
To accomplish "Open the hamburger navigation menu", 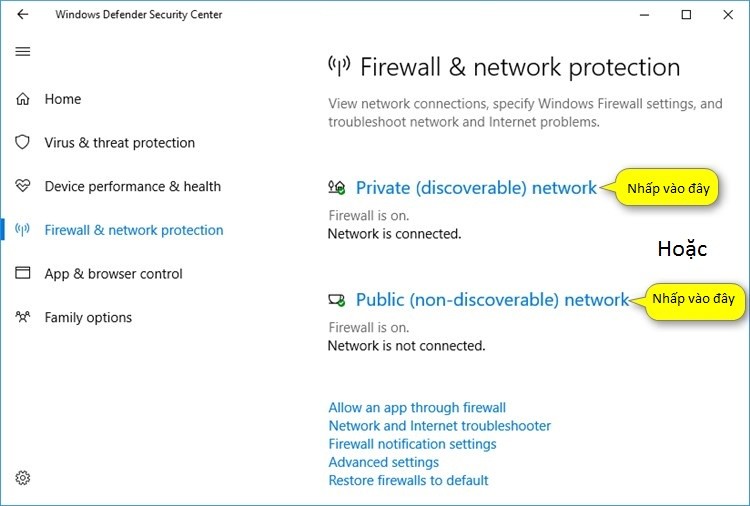I will click(x=23, y=52).
